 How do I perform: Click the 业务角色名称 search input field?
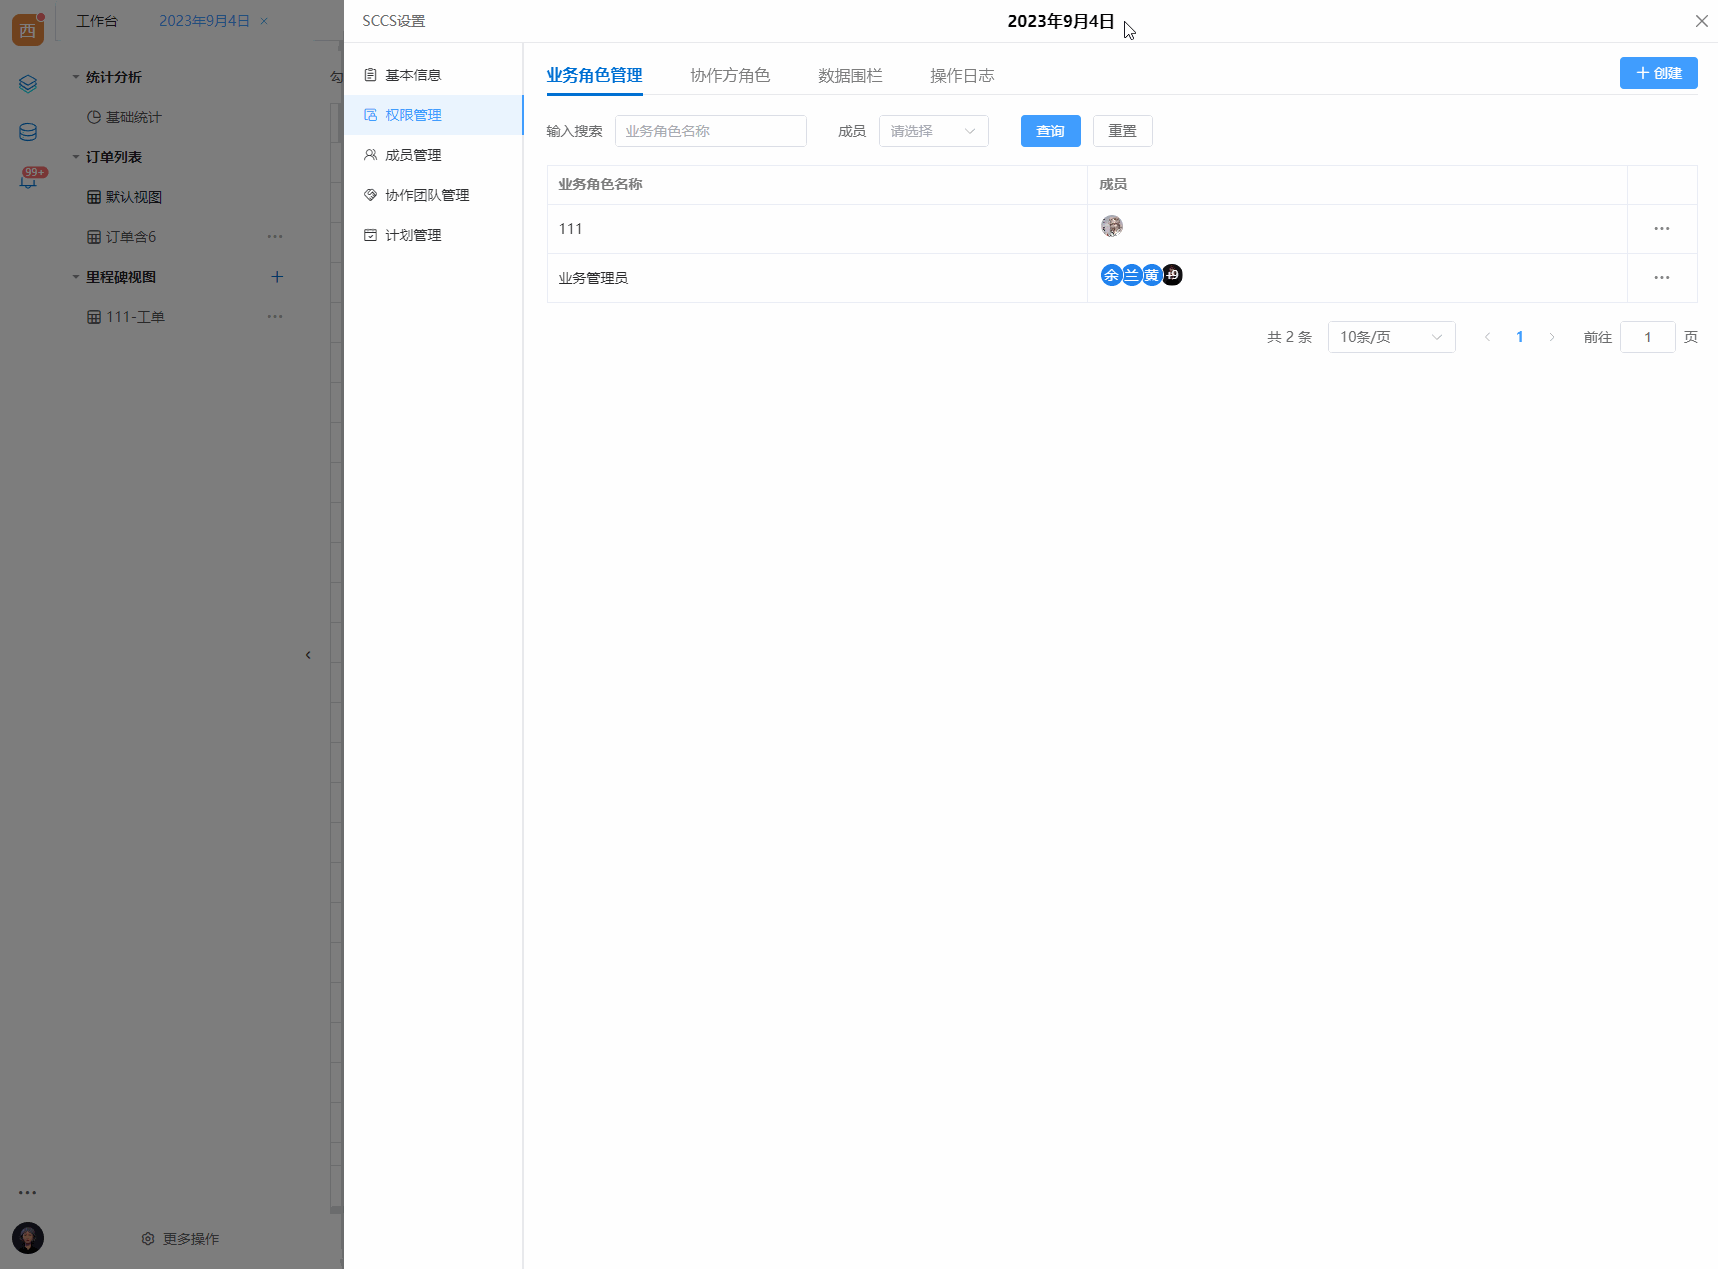point(710,131)
